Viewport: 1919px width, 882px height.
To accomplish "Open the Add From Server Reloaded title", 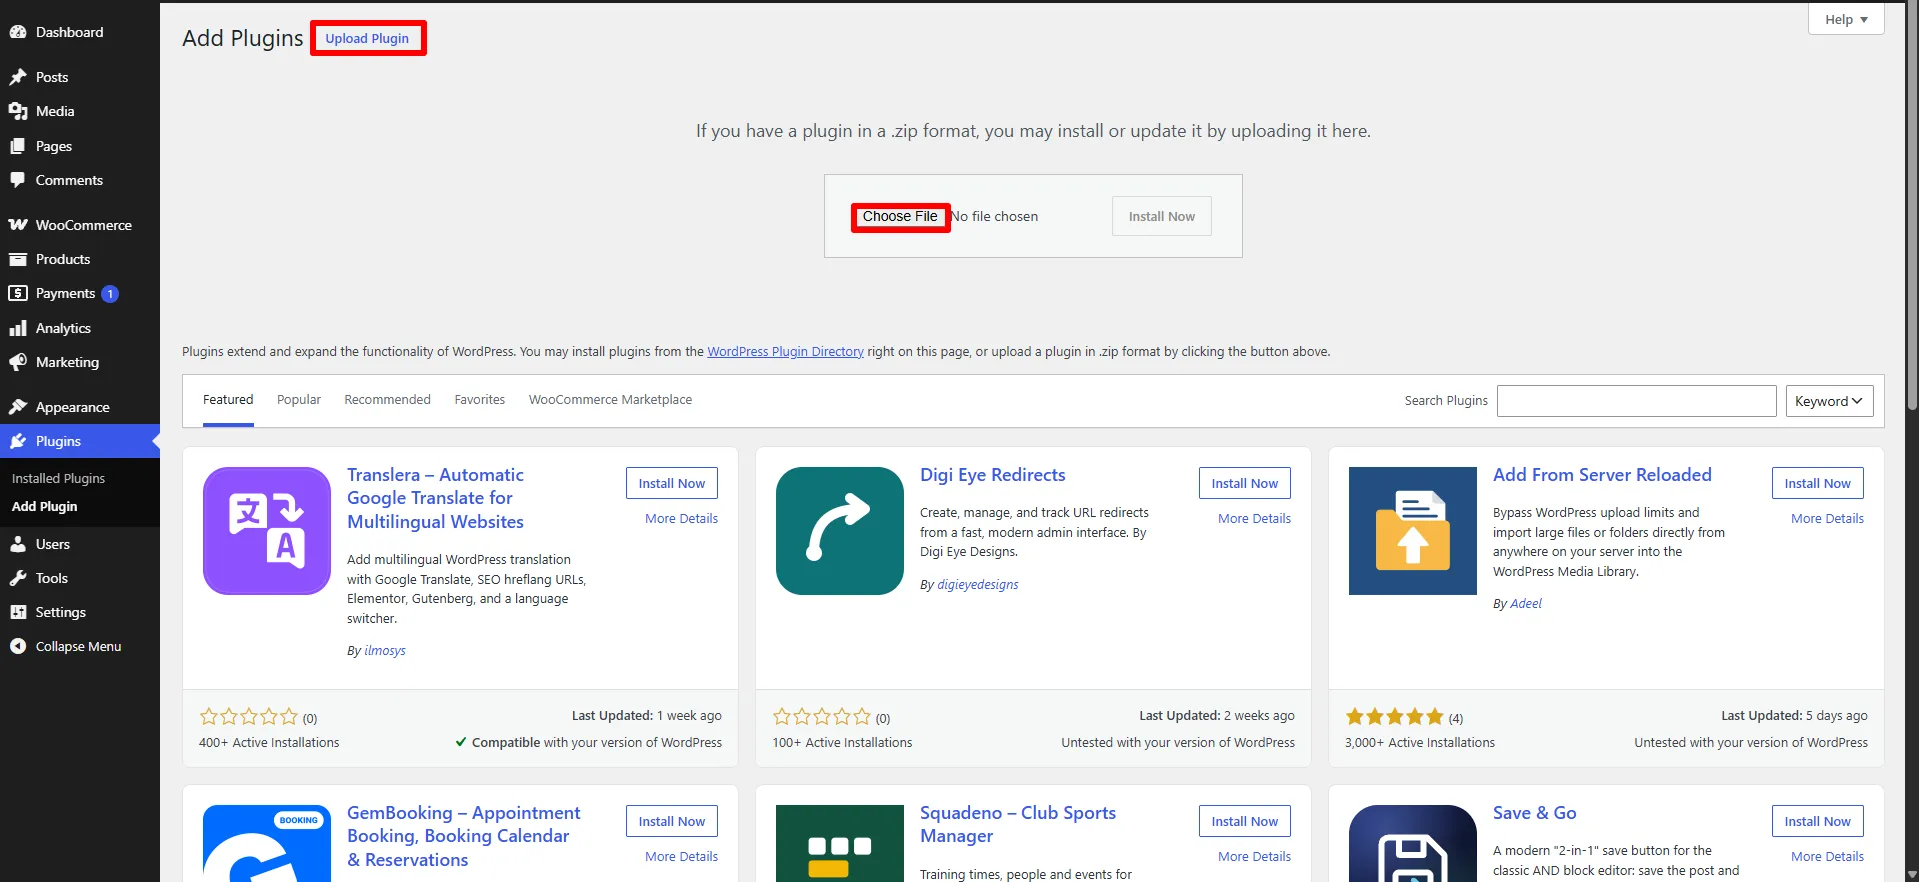I will coord(1602,475).
